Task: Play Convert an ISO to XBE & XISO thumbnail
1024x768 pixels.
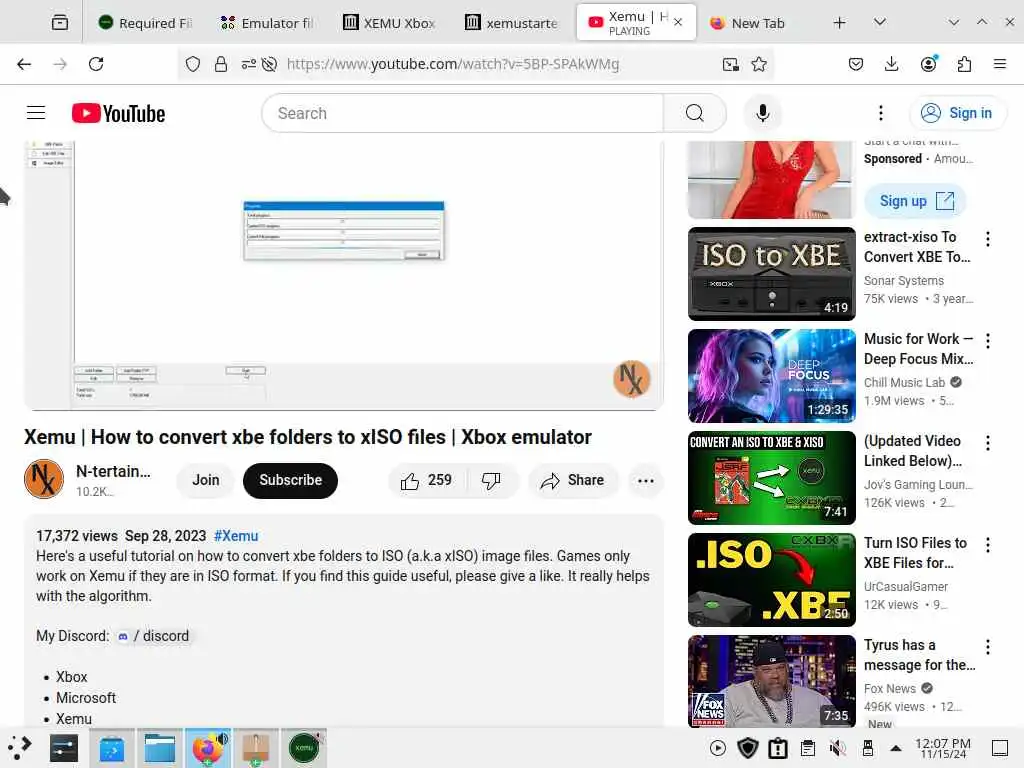Action: coord(771,477)
